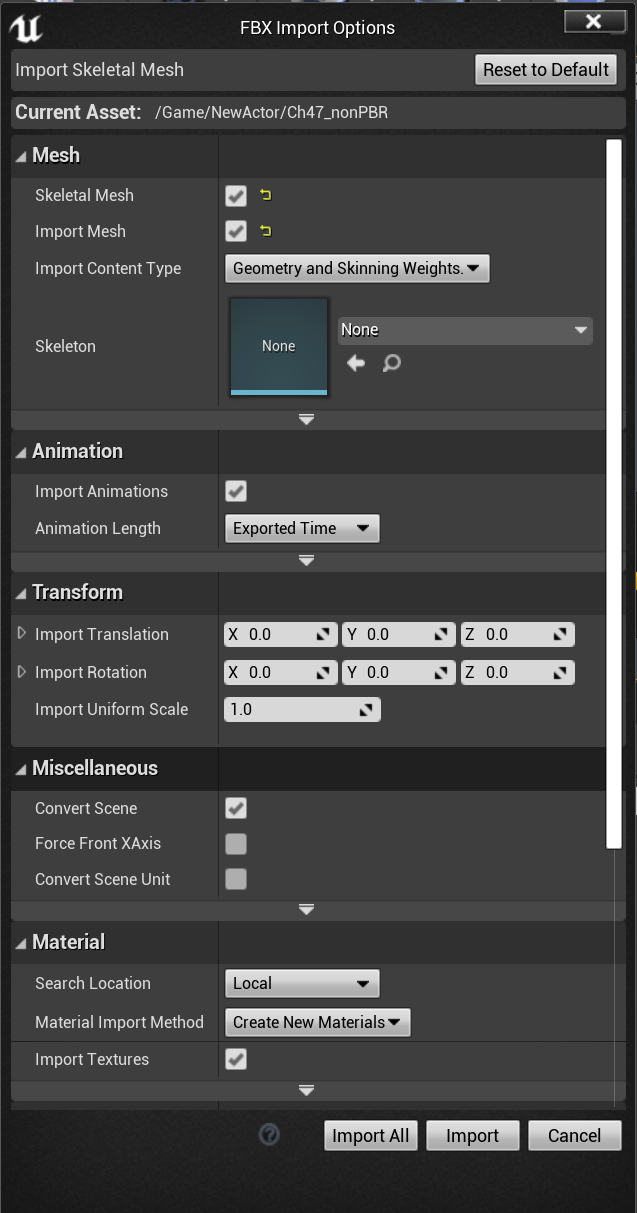The width and height of the screenshot is (637, 1213).
Task: Reset Import Mesh to default arrow
Action: click(265, 231)
